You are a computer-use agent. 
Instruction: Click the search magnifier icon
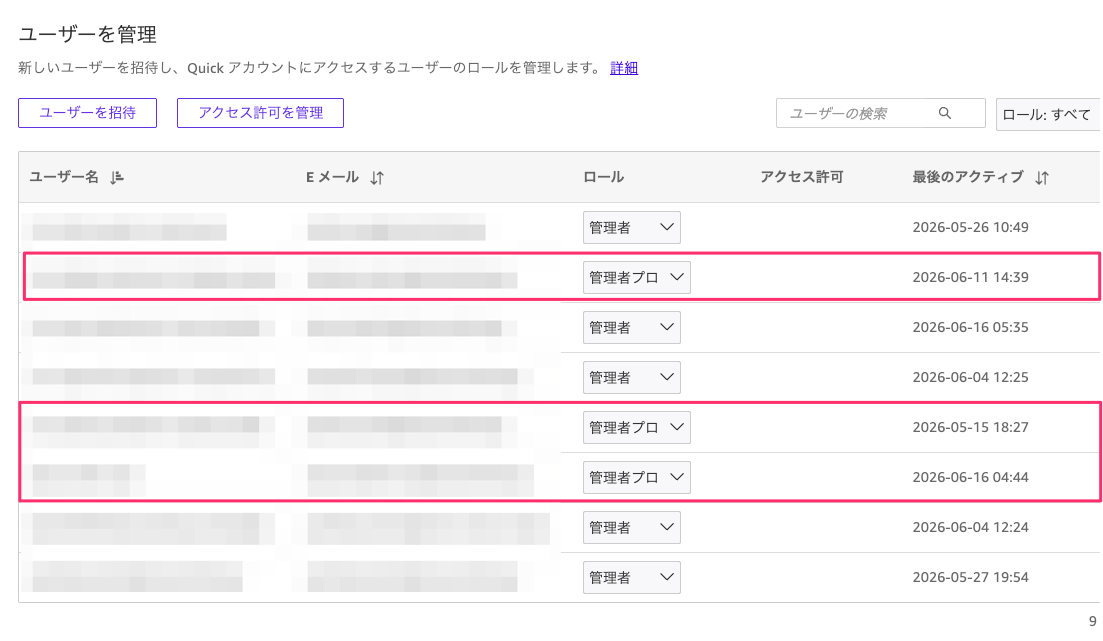[x=945, y=113]
